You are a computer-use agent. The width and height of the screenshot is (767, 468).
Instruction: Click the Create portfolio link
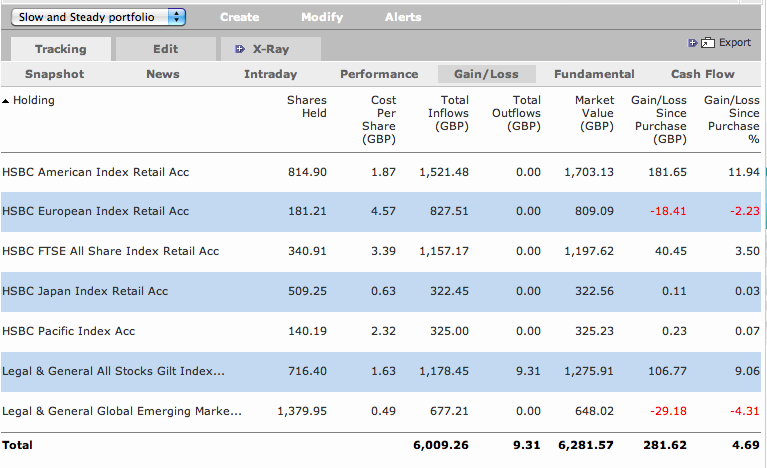click(x=240, y=17)
